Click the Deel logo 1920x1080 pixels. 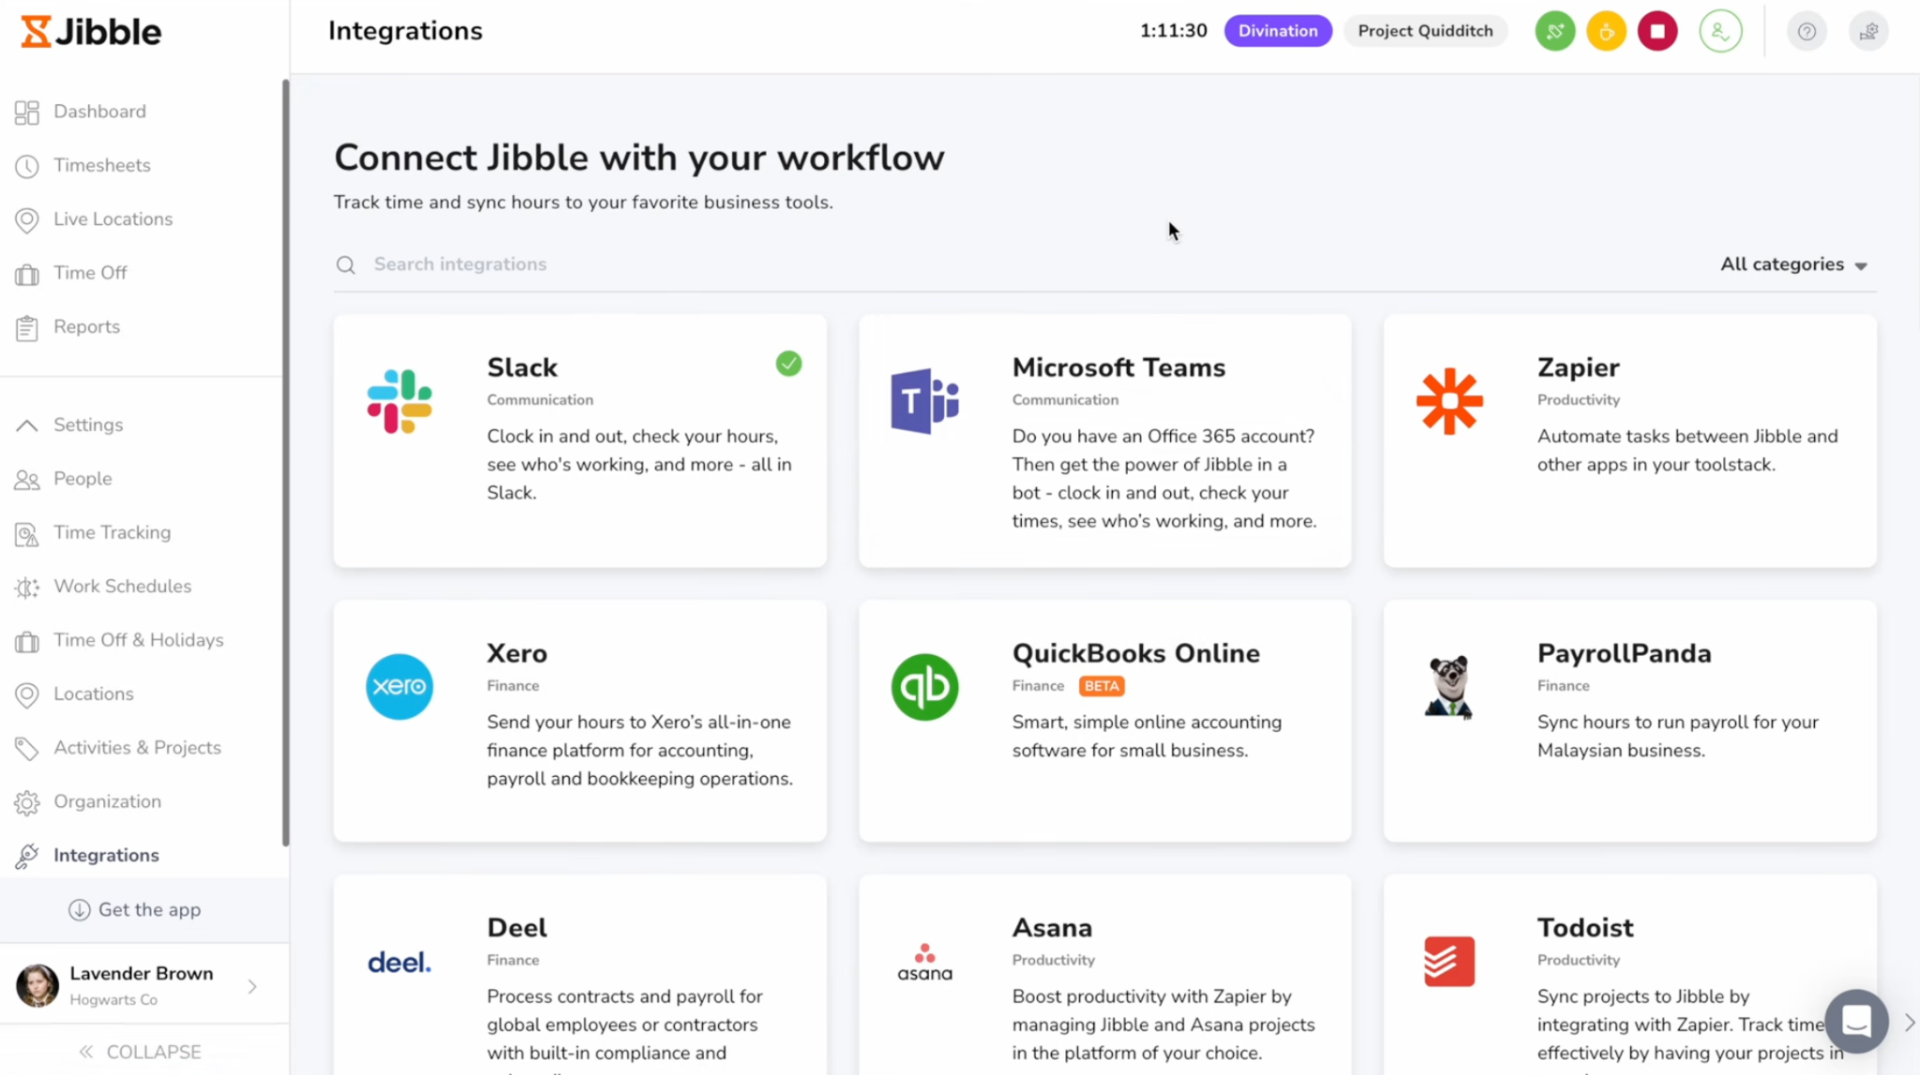click(399, 962)
